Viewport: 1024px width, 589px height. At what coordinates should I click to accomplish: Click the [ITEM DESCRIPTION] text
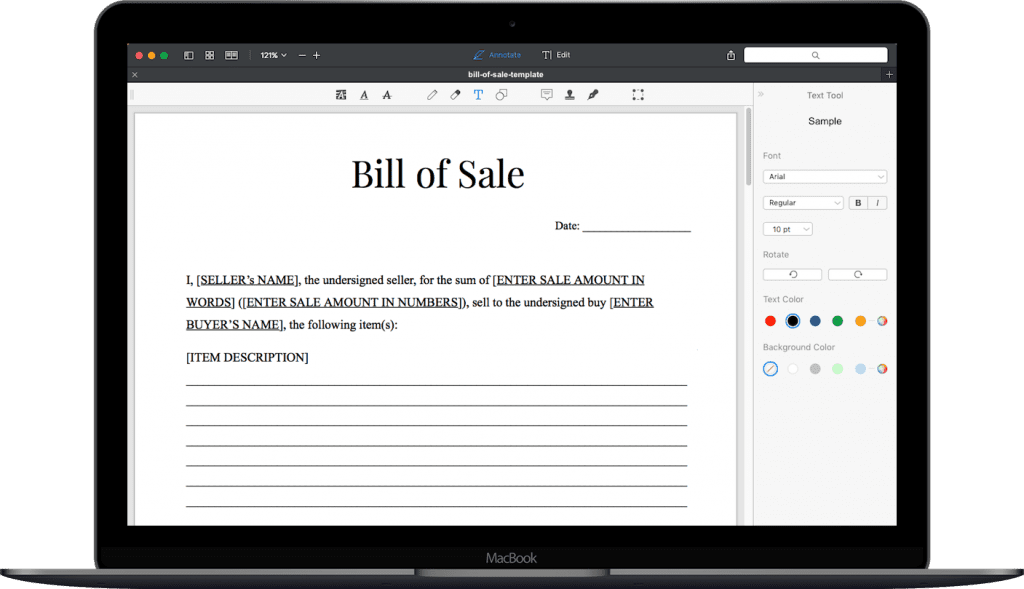(x=247, y=357)
